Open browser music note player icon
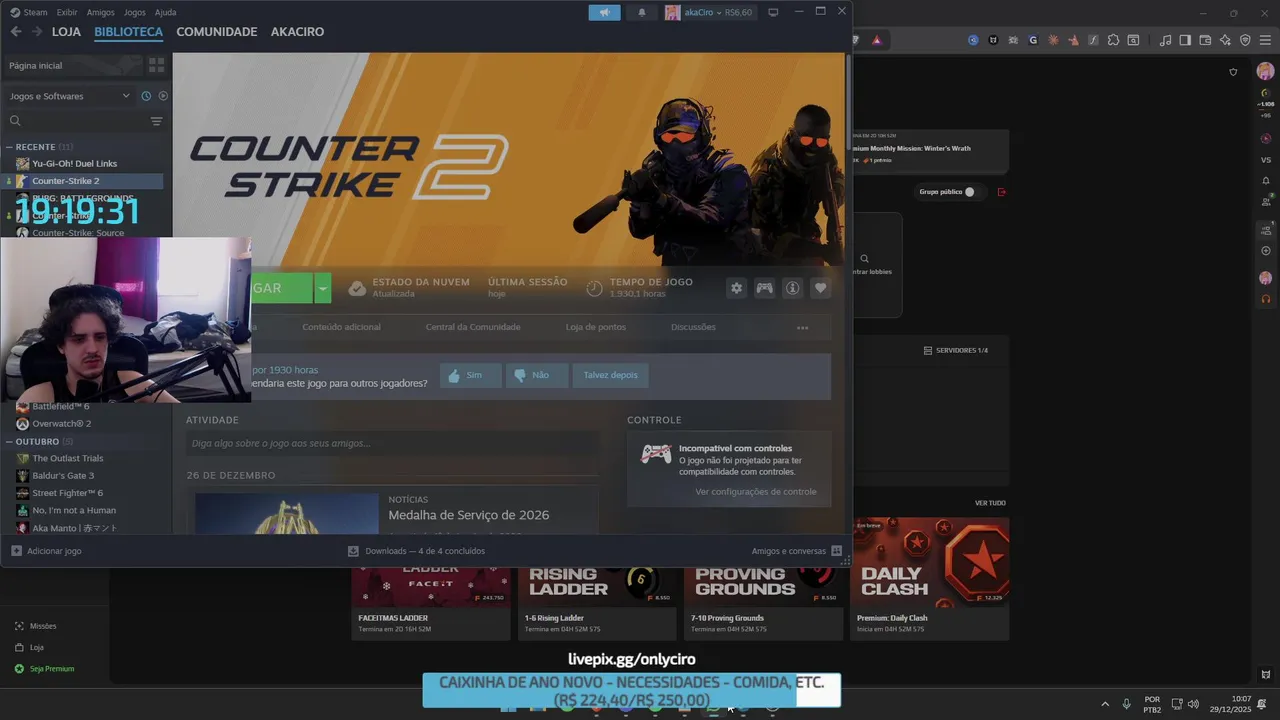 [1165, 40]
